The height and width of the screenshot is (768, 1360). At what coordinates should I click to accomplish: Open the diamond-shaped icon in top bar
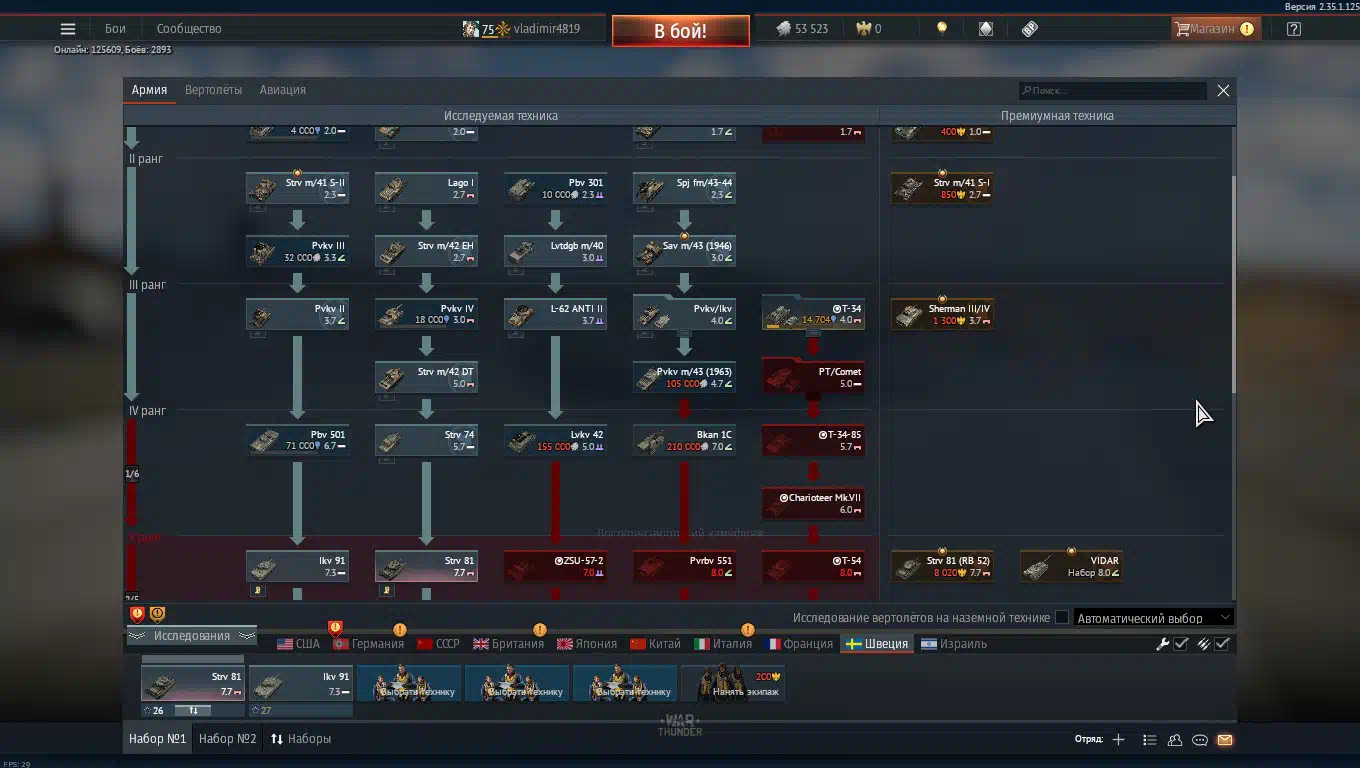tap(986, 29)
